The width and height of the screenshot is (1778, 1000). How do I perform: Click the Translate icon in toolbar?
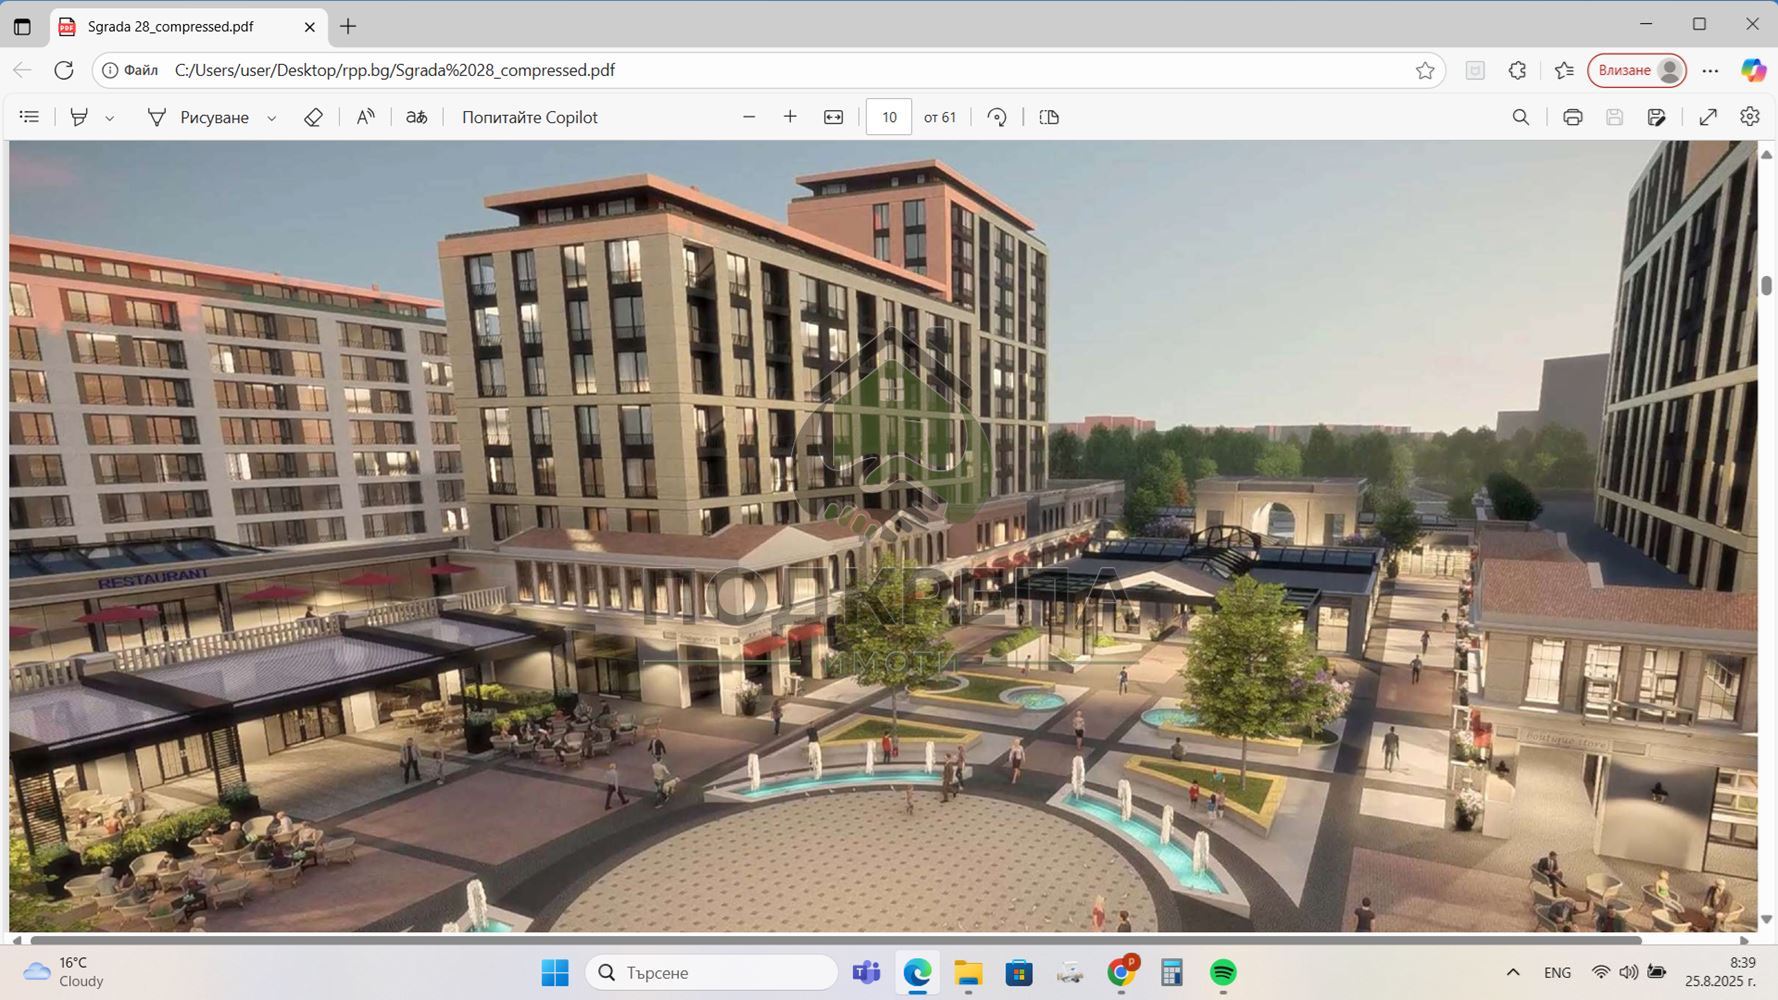pyautogui.click(x=416, y=117)
